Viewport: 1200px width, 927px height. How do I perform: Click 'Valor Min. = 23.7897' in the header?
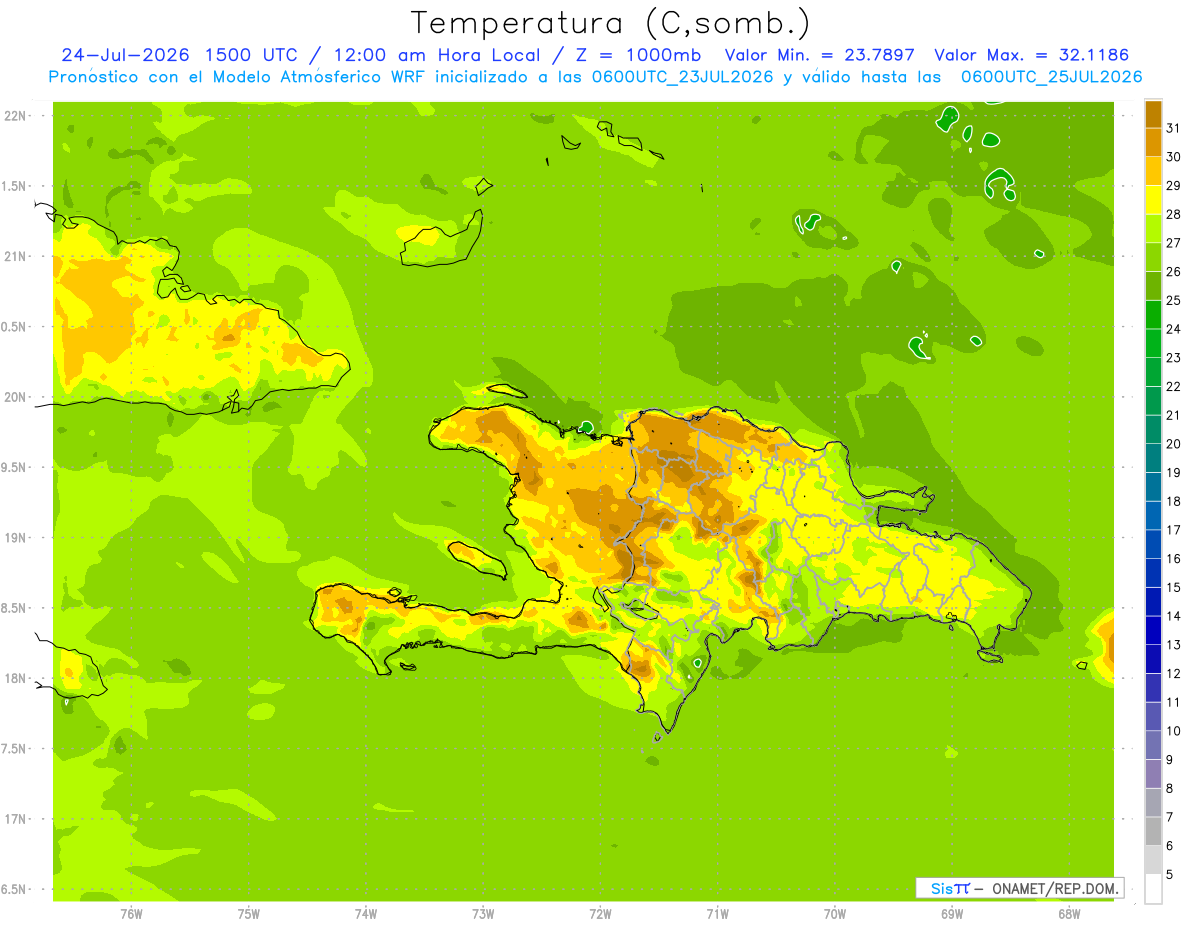click(820, 55)
